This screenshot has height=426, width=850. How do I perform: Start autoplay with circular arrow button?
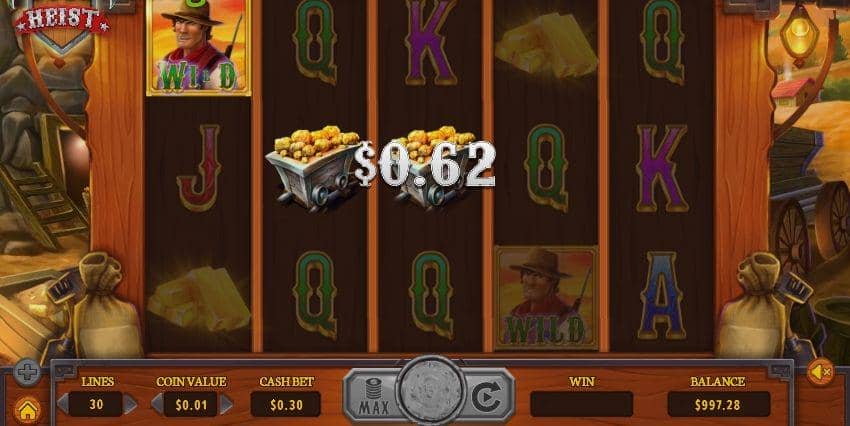[486, 397]
